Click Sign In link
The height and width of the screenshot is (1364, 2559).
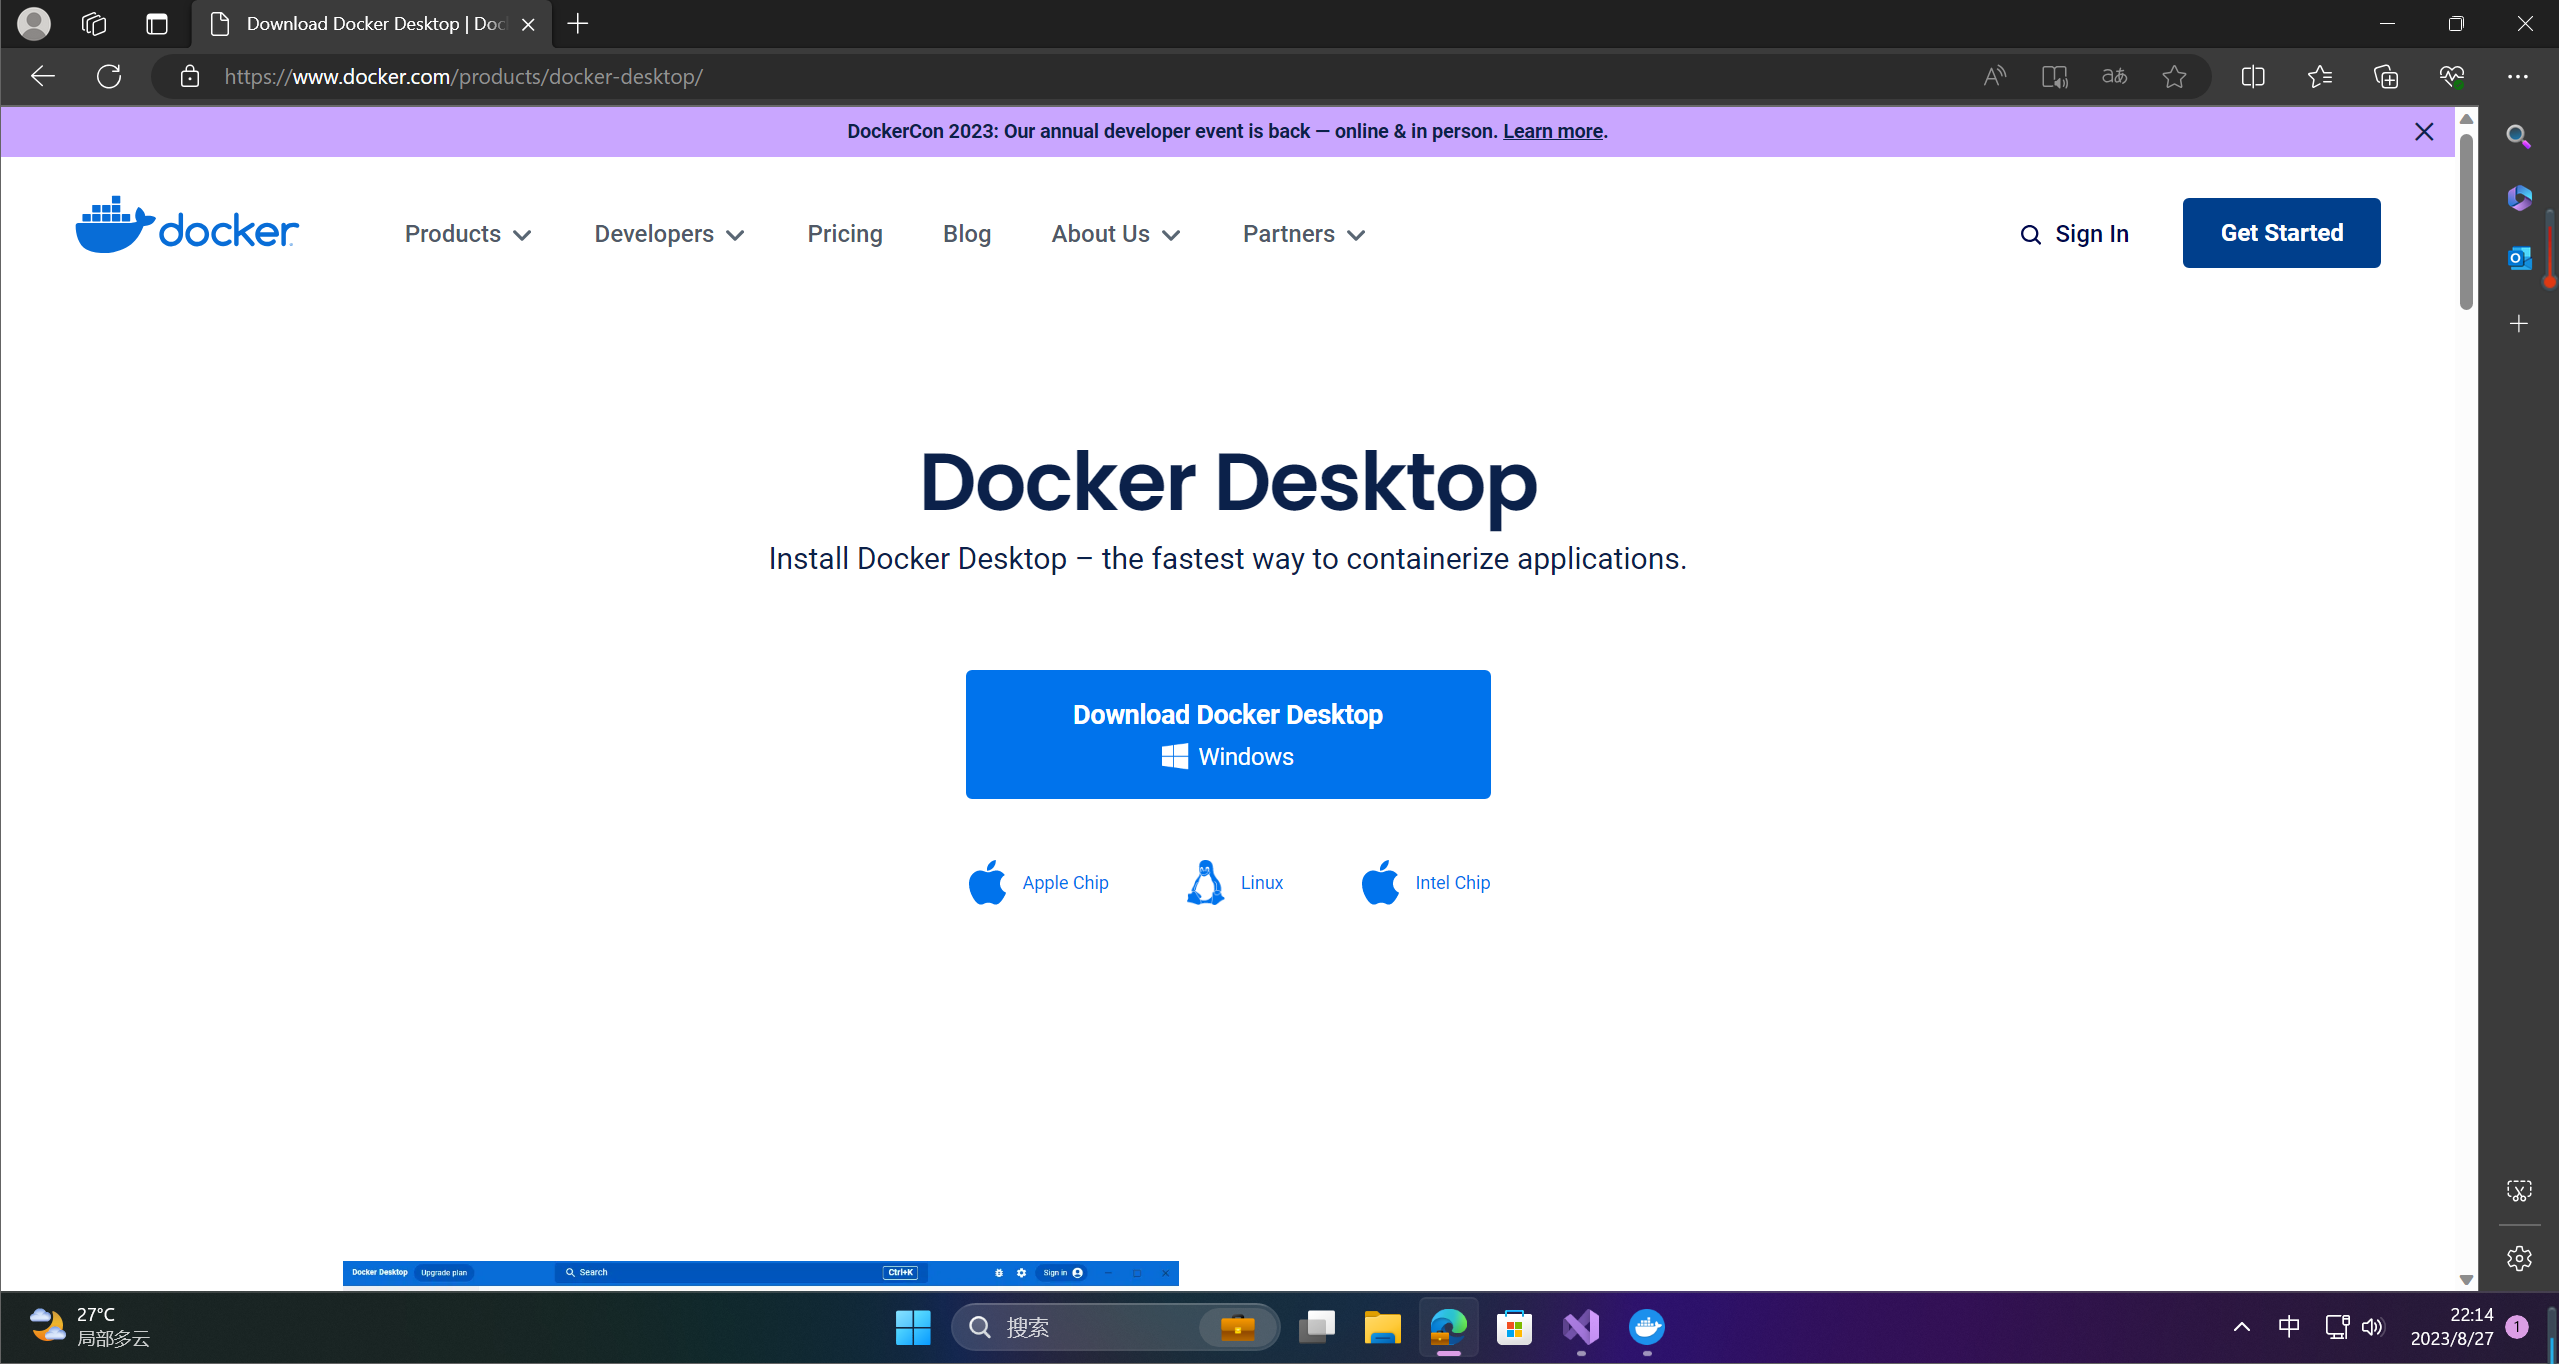pos(2092,234)
